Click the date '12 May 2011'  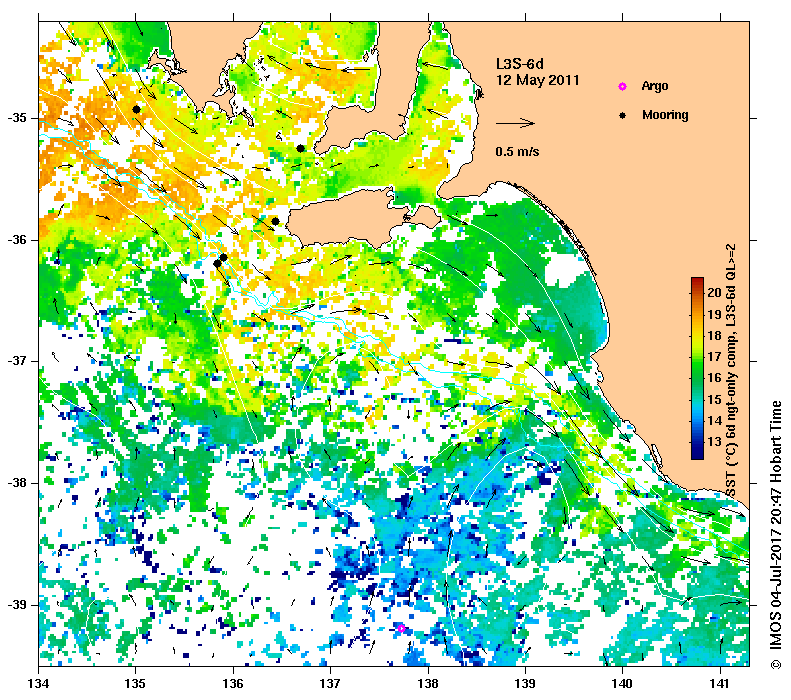[x=538, y=80]
